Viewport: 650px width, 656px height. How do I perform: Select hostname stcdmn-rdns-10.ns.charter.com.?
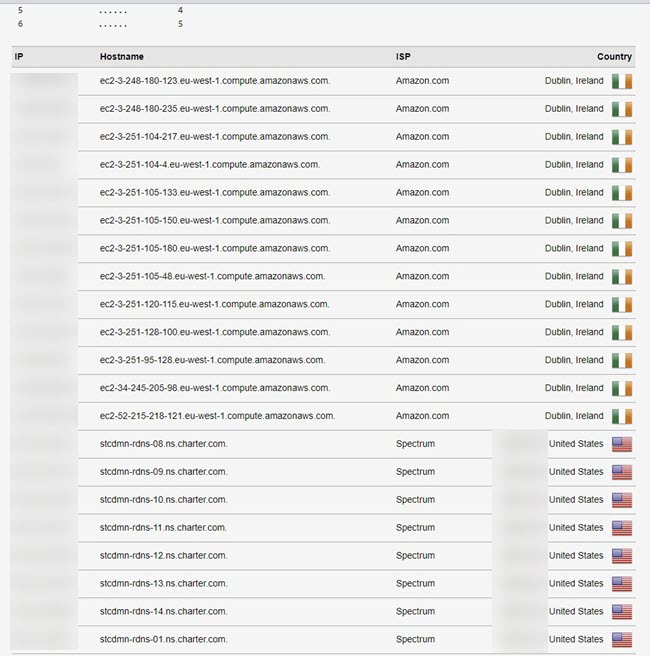pos(164,500)
